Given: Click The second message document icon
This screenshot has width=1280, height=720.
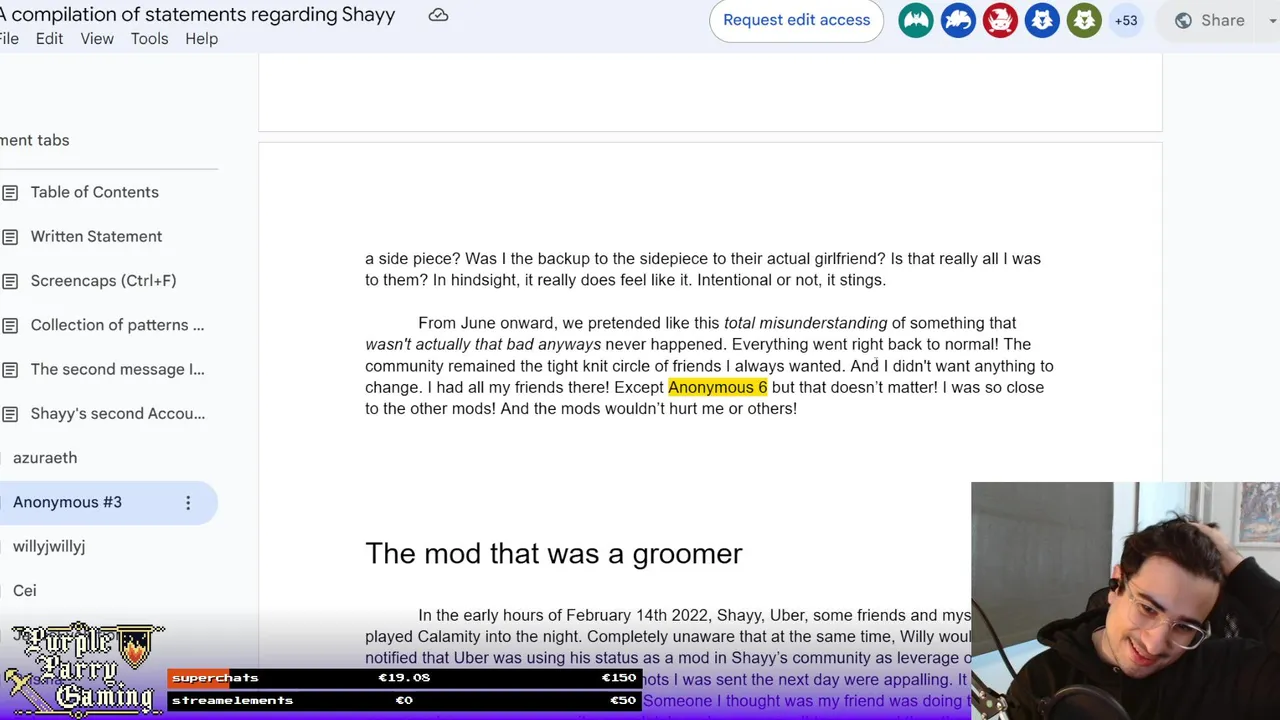Looking at the screenshot, I should (10, 369).
